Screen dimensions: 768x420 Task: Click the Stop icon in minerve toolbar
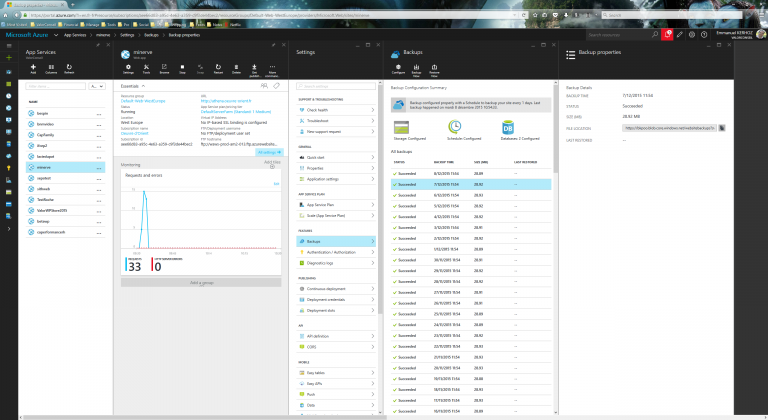click(x=182, y=69)
